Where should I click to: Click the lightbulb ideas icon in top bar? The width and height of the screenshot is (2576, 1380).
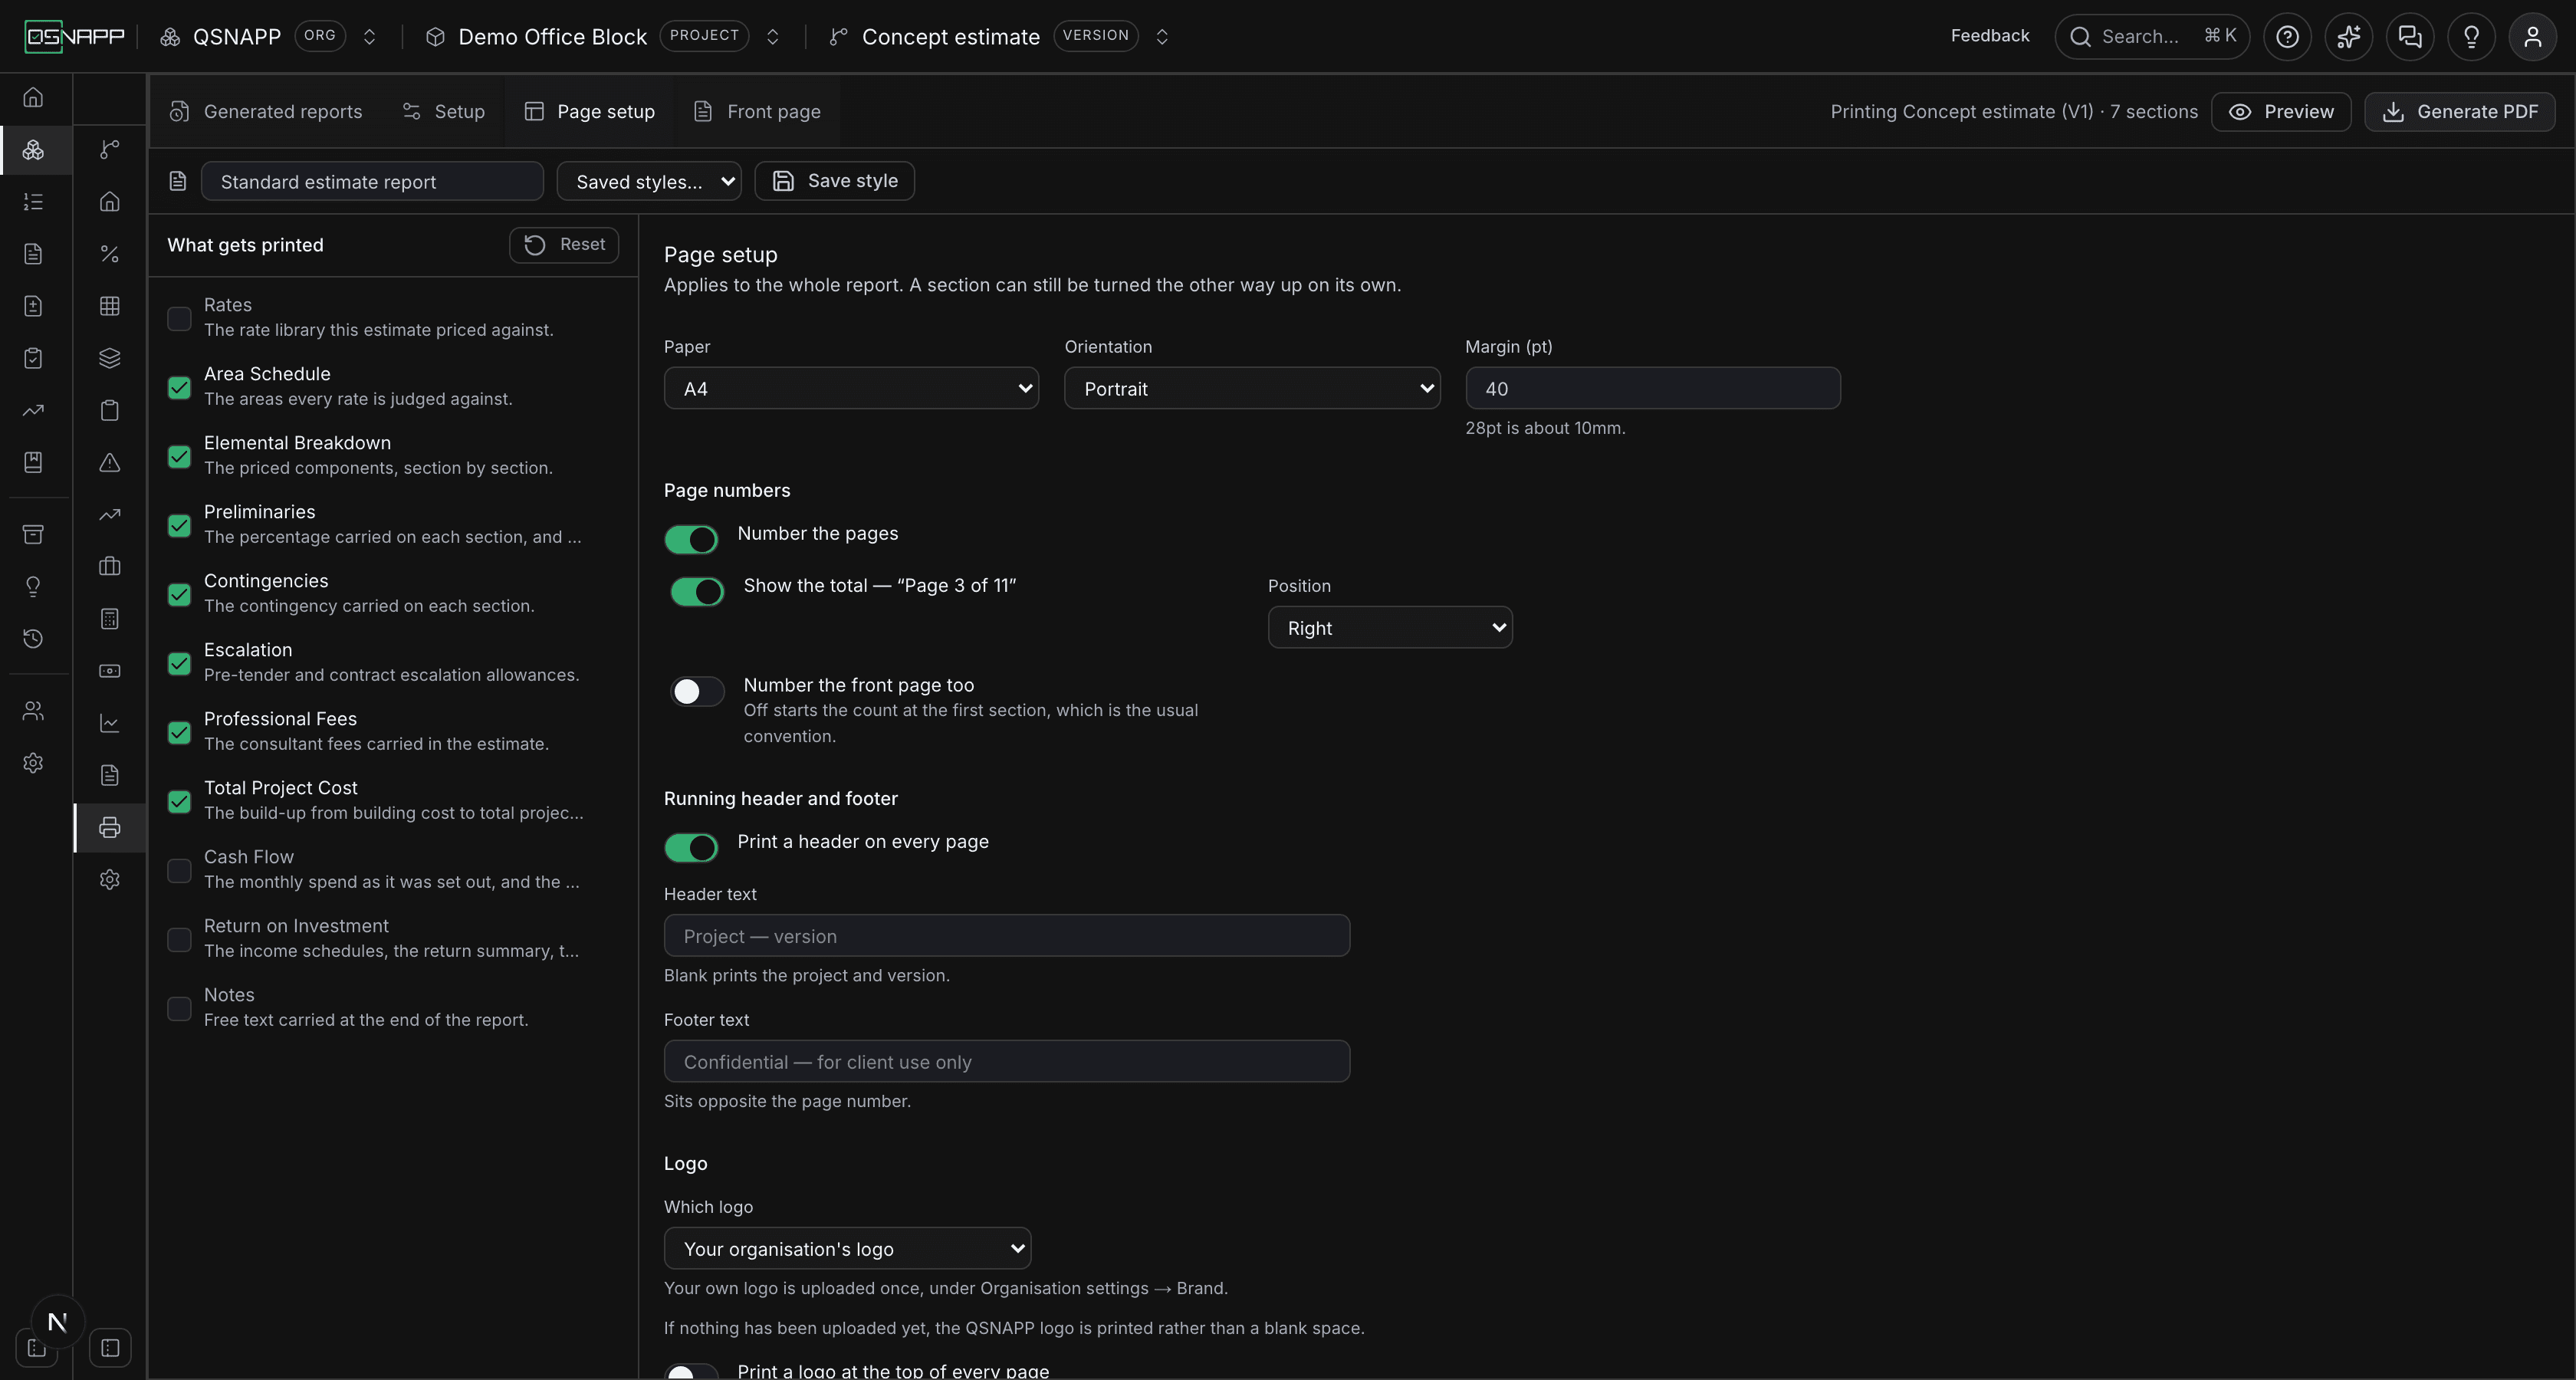coord(2471,37)
